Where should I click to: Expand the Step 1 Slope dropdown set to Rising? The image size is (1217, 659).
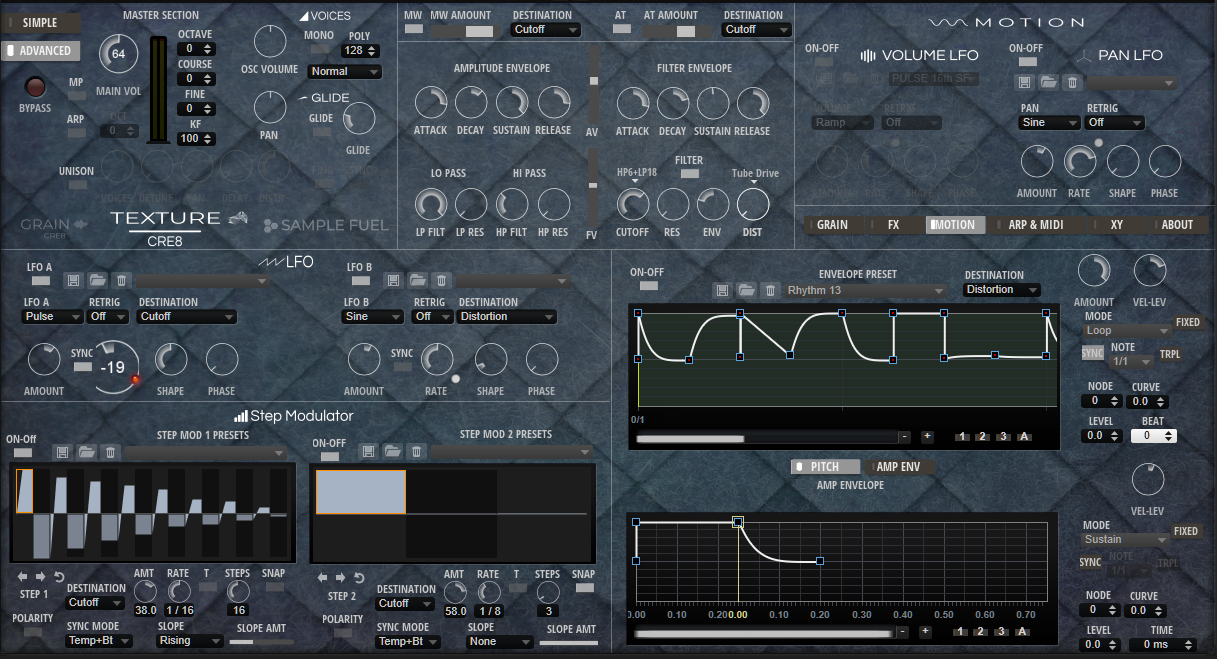[190, 641]
